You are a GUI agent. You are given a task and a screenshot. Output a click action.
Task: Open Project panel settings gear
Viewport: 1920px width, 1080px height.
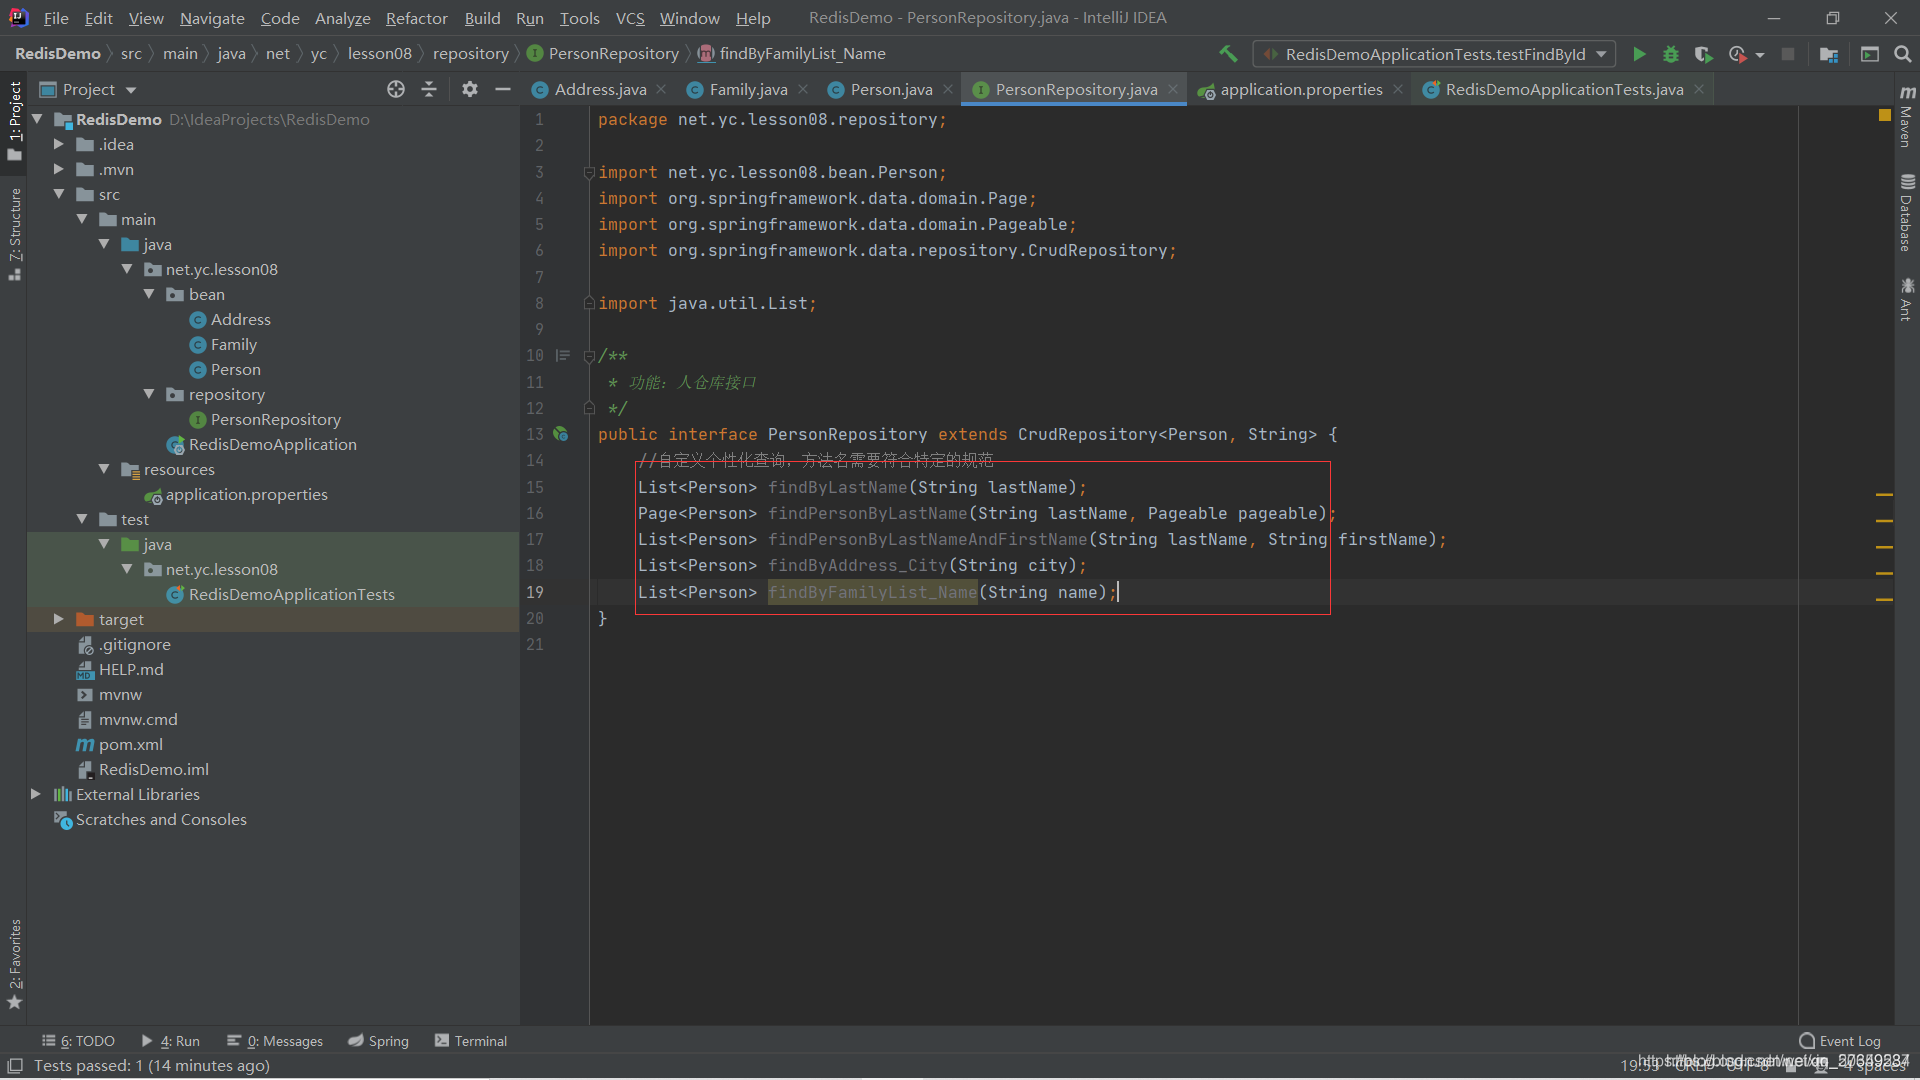tap(469, 89)
